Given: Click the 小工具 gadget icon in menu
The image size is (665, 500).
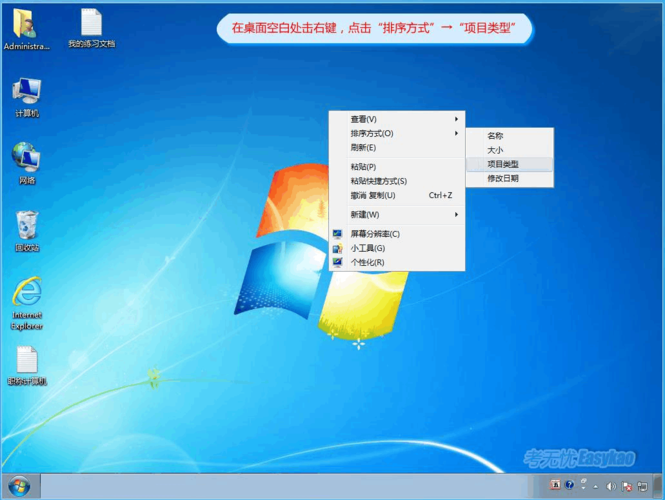Looking at the screenshot, I should tap(338, 248).
